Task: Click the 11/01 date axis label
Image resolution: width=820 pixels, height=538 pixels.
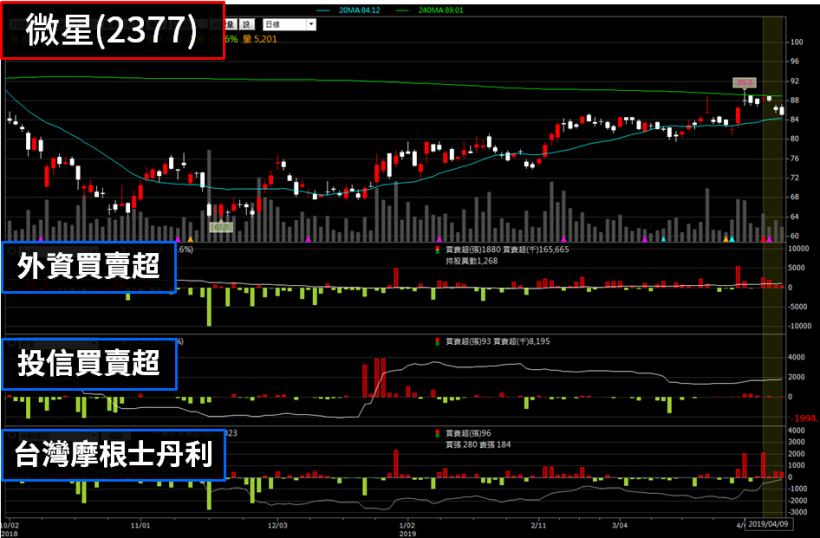Action: (141, 524)
